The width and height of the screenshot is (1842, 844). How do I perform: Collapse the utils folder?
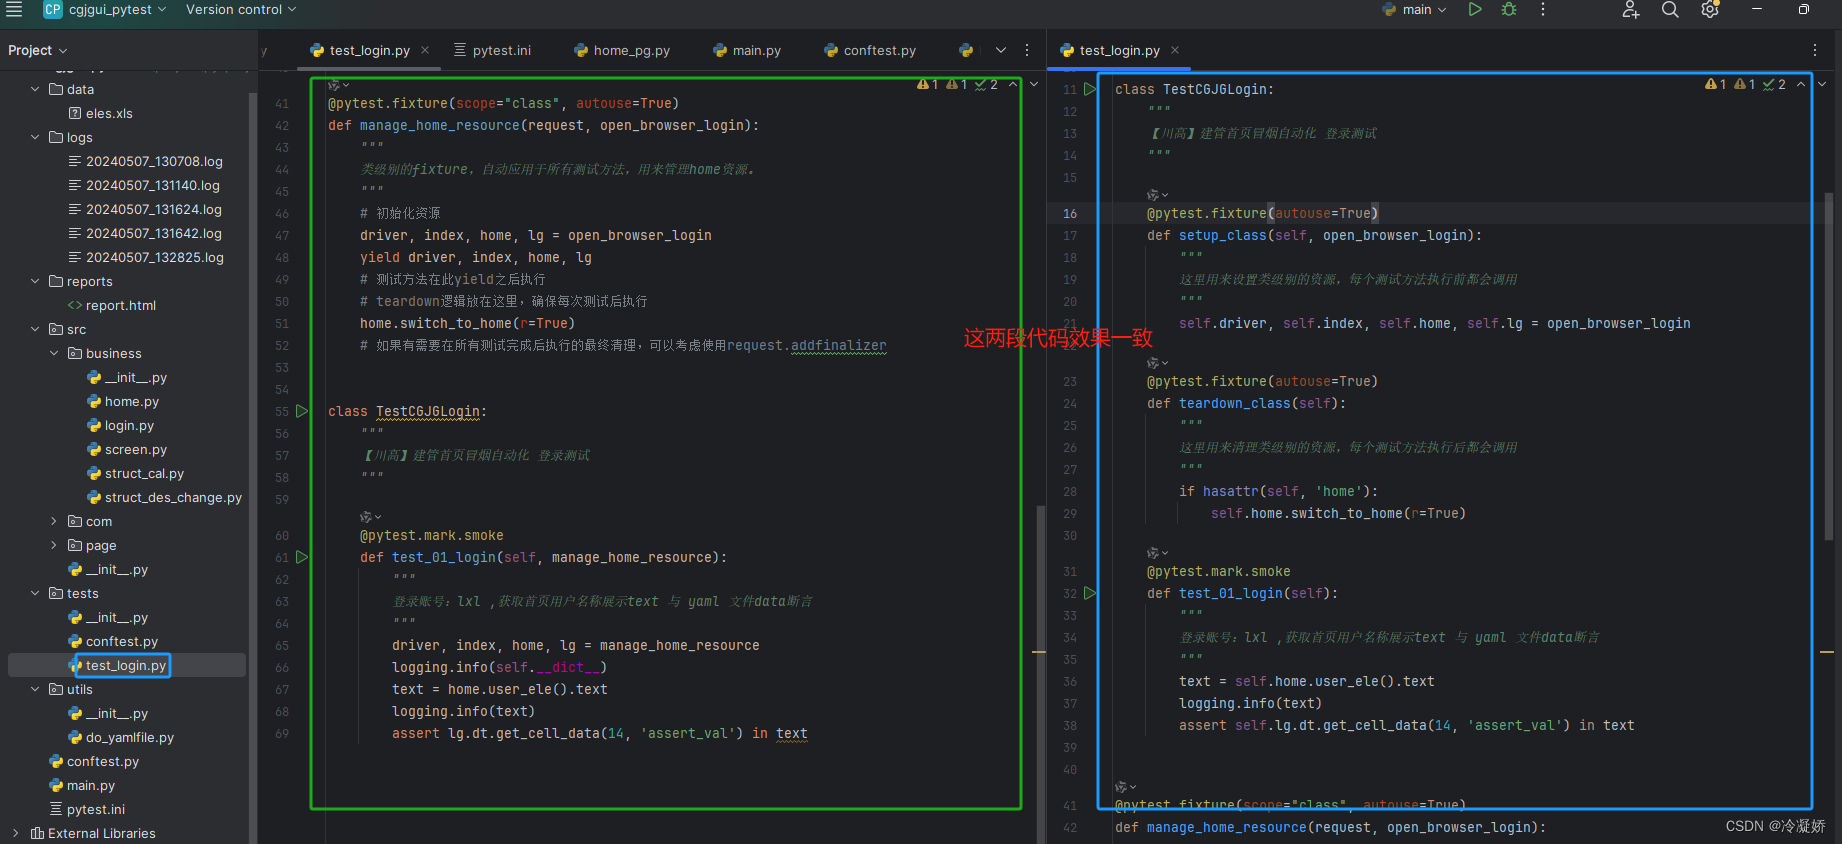point(35,689)
